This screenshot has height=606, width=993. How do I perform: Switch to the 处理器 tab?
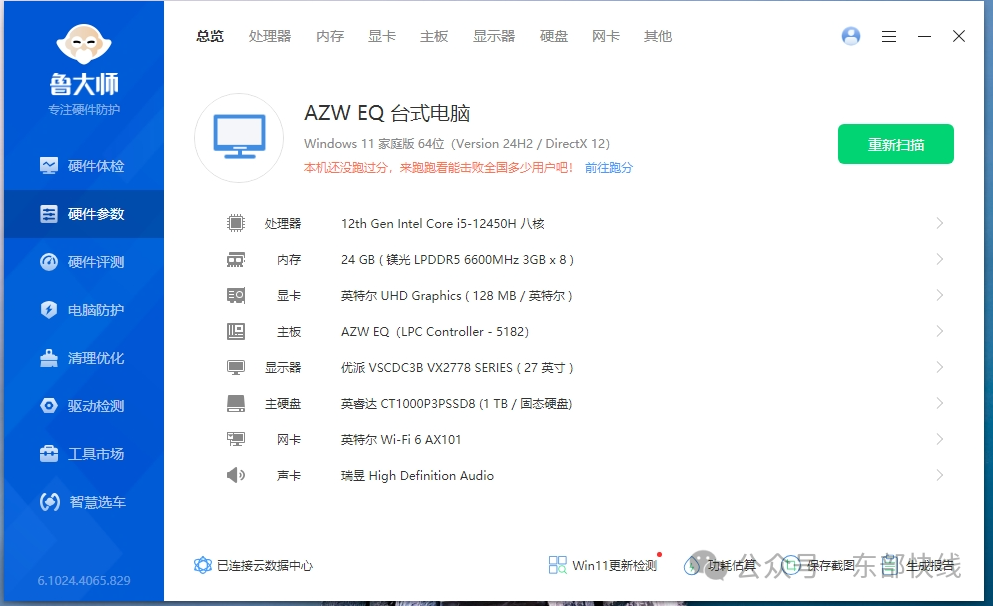pos(270,36)
